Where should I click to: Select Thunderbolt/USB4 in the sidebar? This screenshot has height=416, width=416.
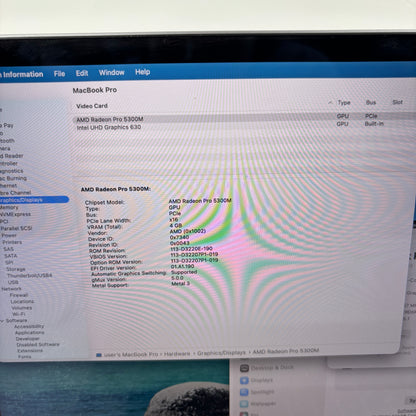29,276
